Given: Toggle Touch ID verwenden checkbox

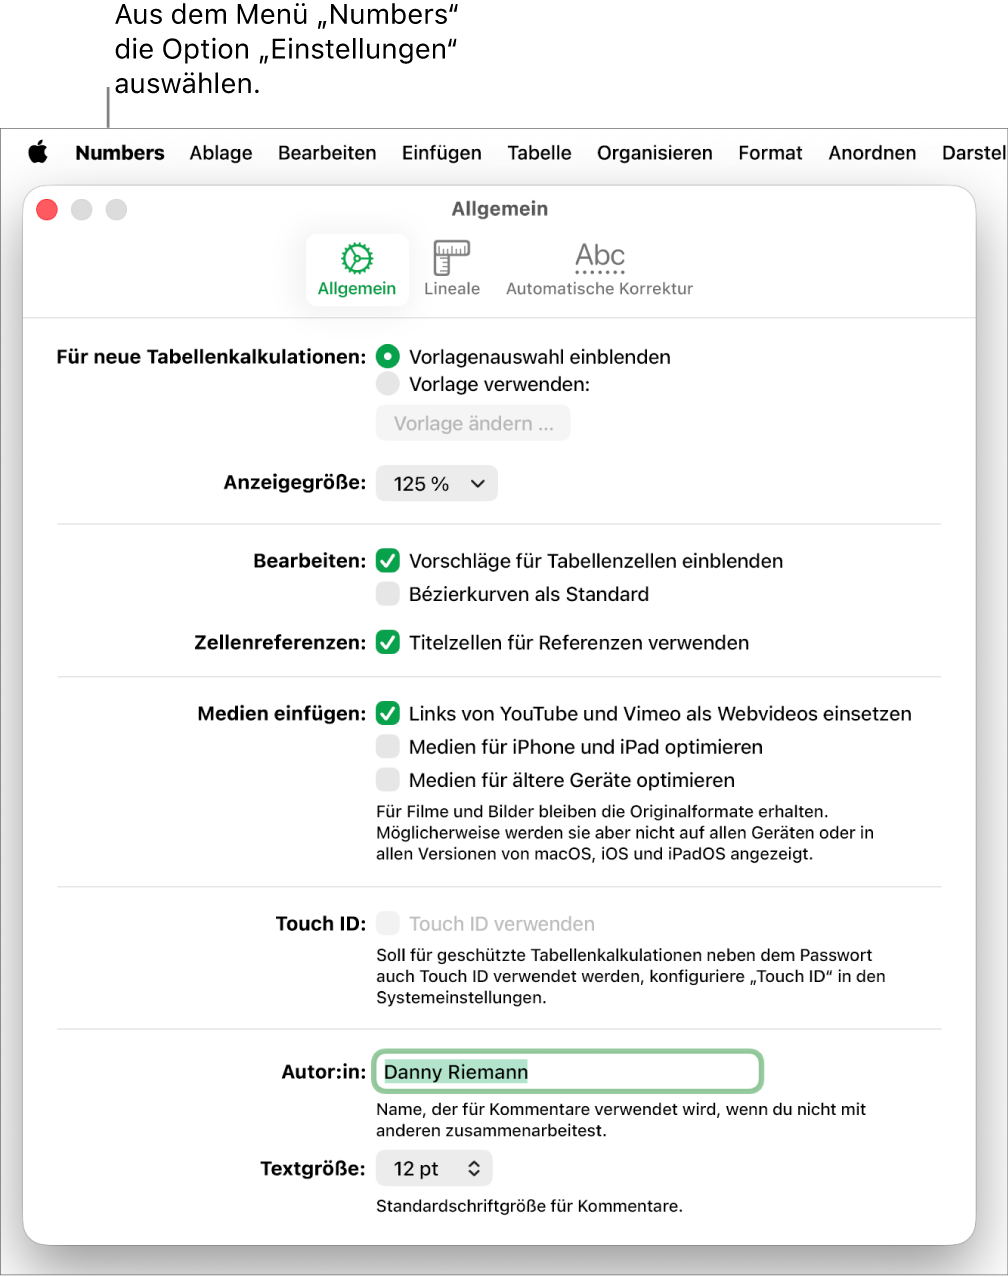Looking at the screenshot, I should point(387,924).
